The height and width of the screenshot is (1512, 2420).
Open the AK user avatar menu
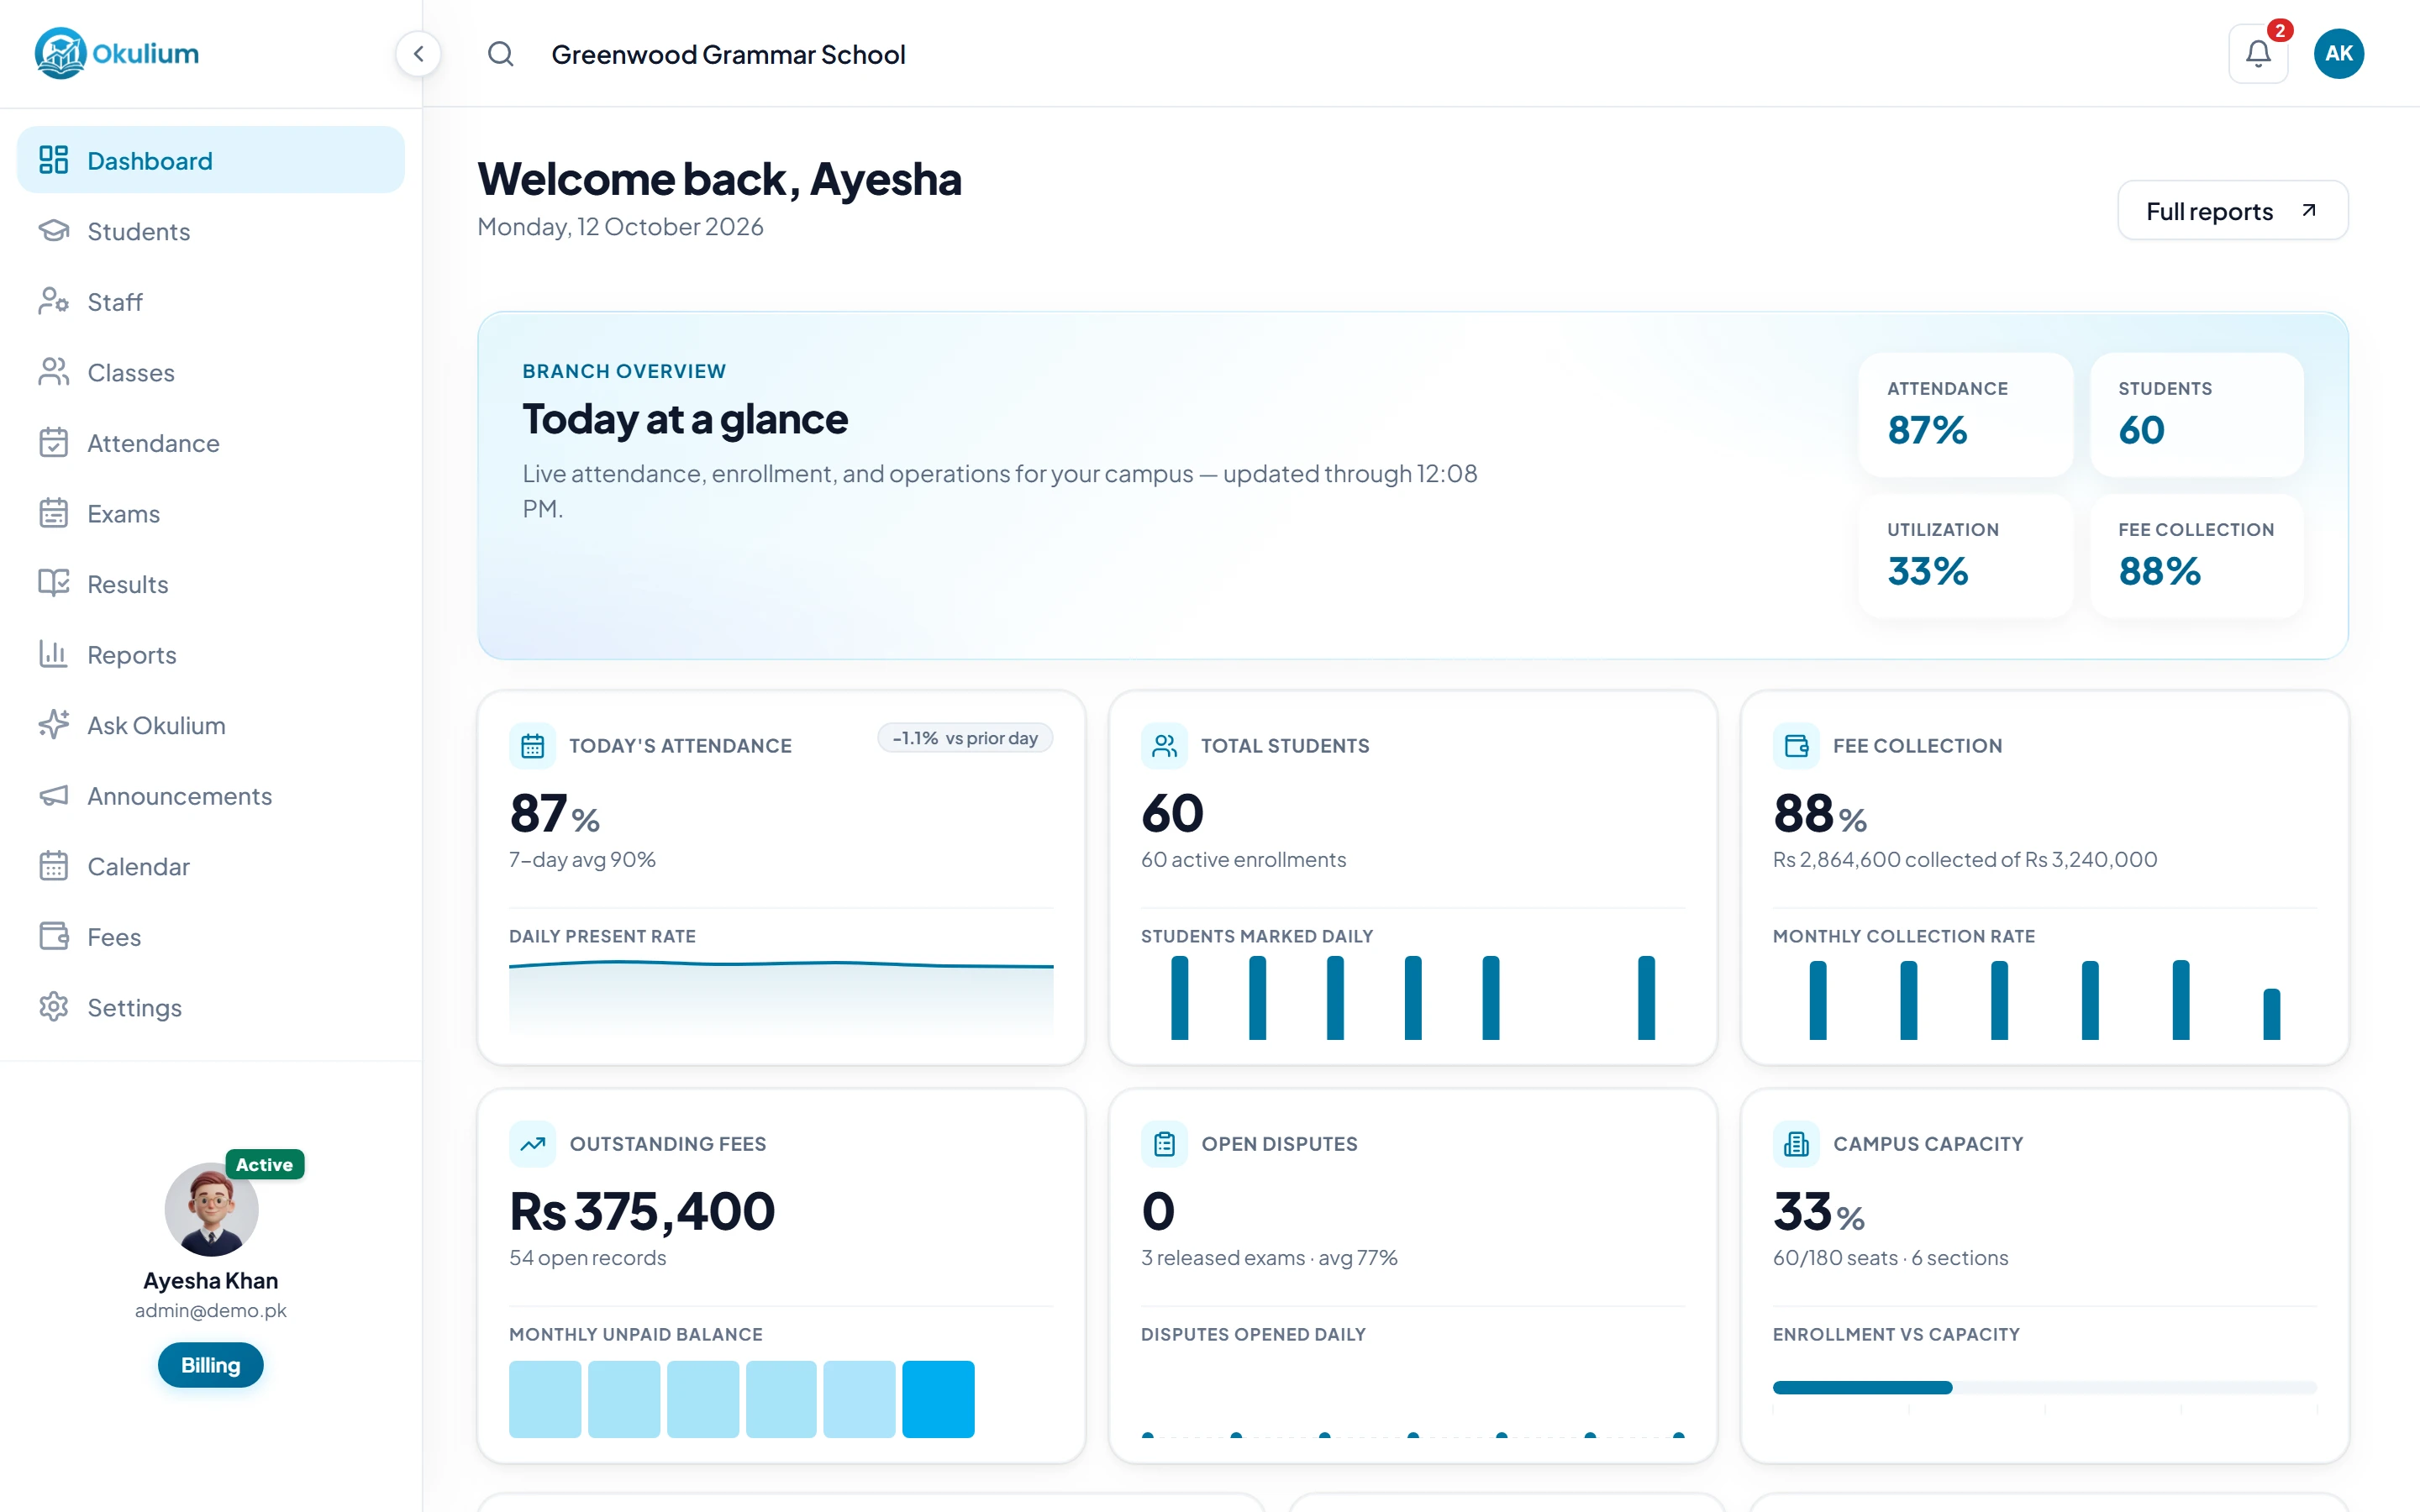tap(2338, 54)
